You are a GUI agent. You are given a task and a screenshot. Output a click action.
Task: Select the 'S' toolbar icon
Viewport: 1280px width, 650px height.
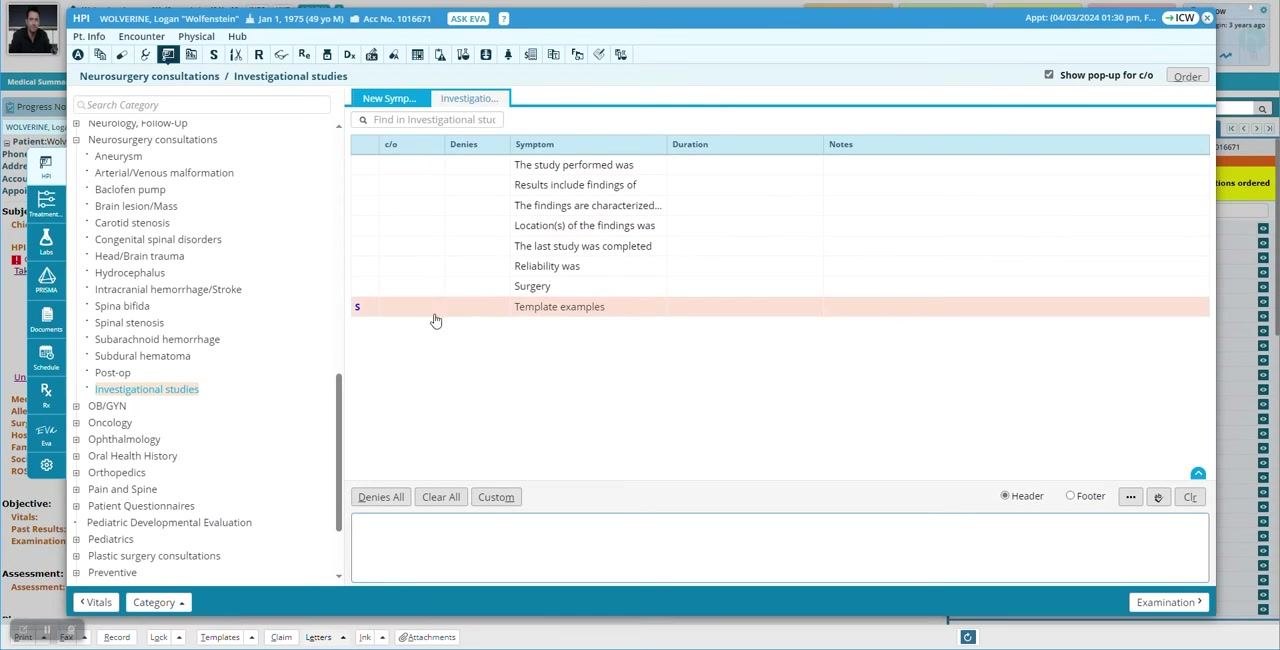213,54
